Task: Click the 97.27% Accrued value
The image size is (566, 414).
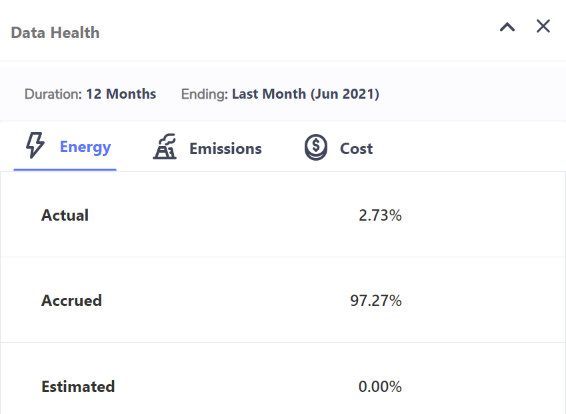Action: pos(376,301)
